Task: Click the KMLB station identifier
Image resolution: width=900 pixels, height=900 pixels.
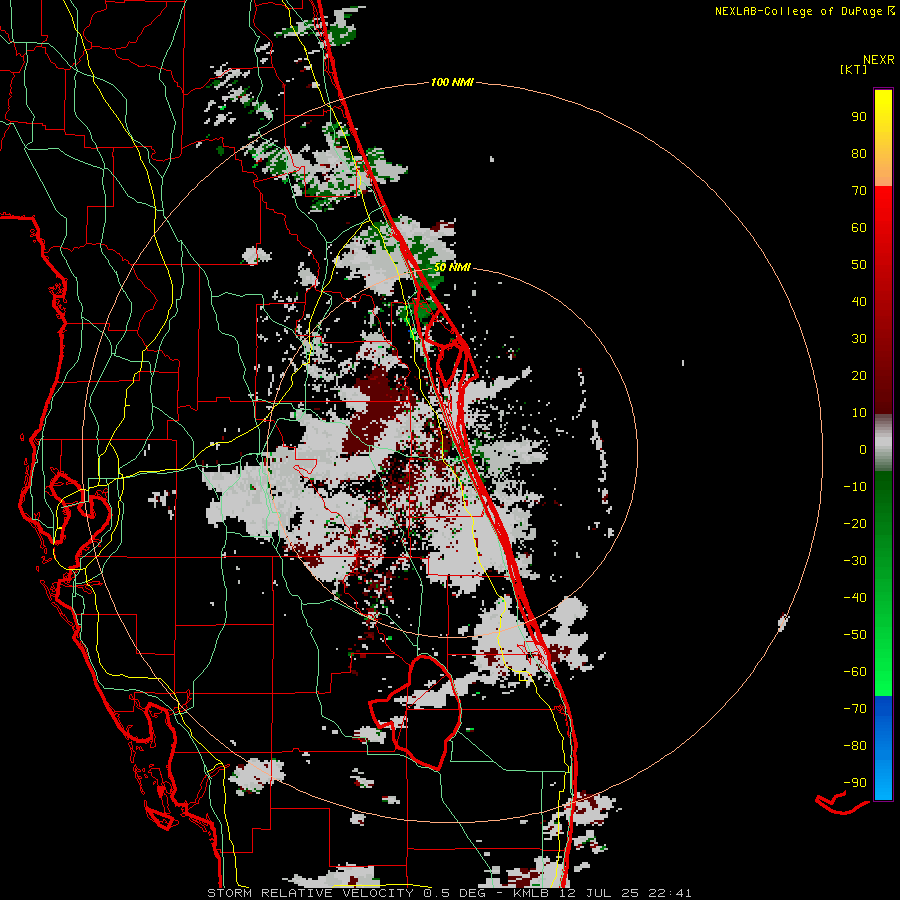Action: tap(531, 893)
